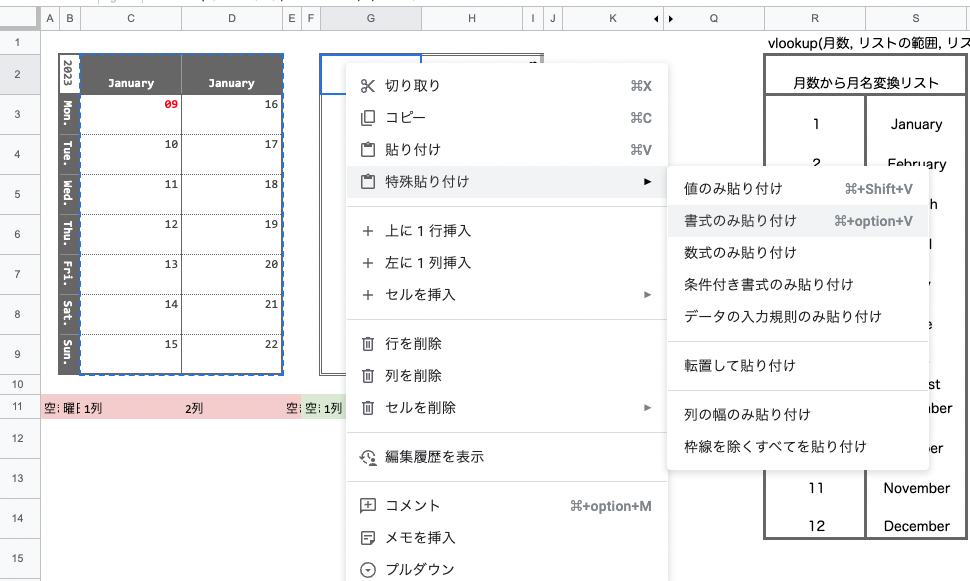Click the January header in column C
Screen dimensions: 970x581
[131, 74]
